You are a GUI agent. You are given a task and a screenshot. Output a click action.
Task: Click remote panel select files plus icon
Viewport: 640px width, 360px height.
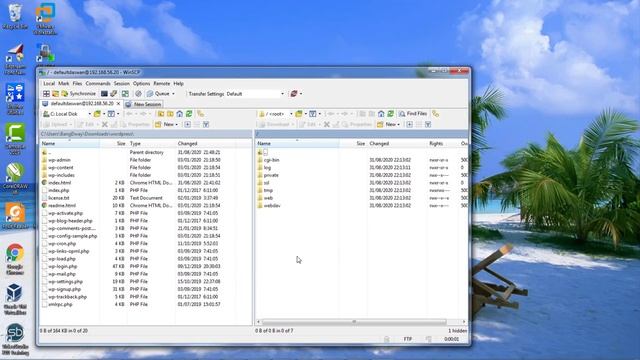tap(409, 124)
